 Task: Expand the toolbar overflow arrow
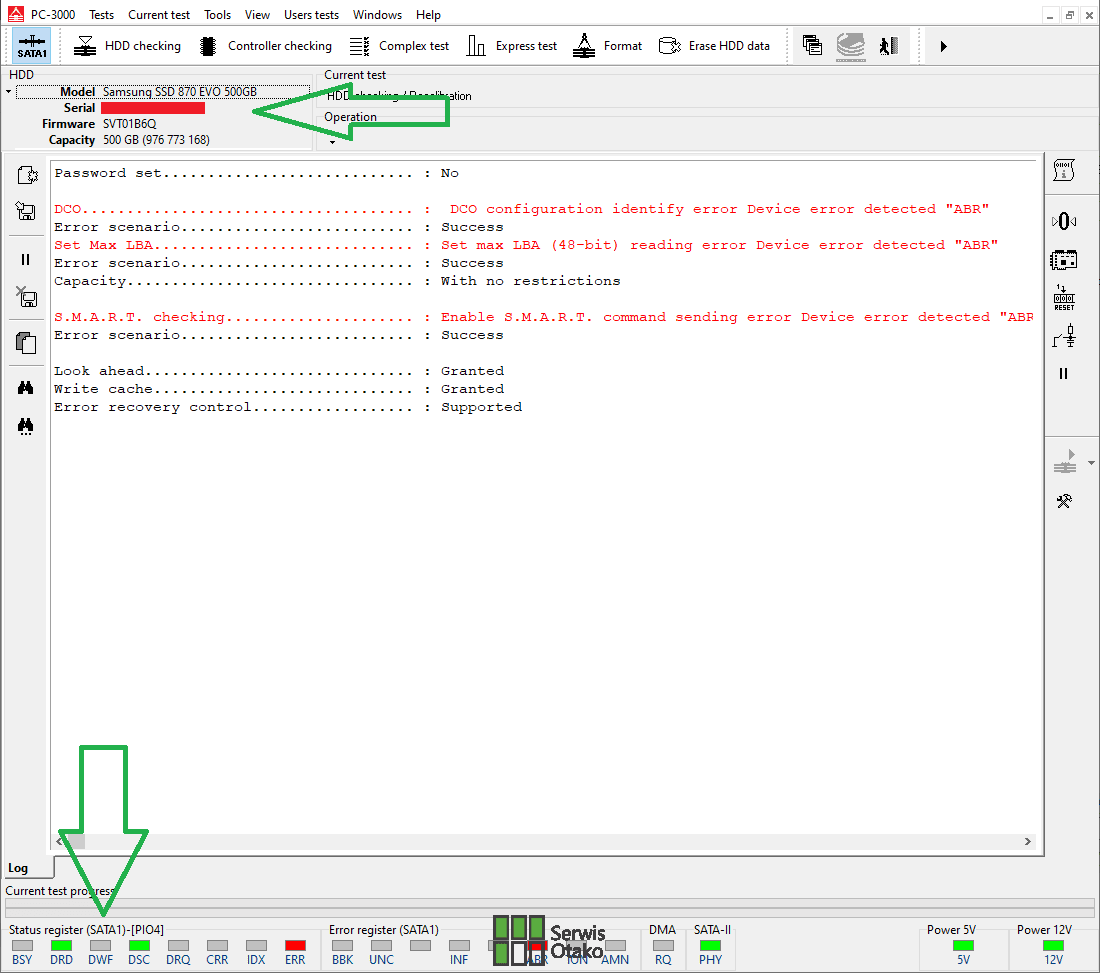[x=943, y=46]
